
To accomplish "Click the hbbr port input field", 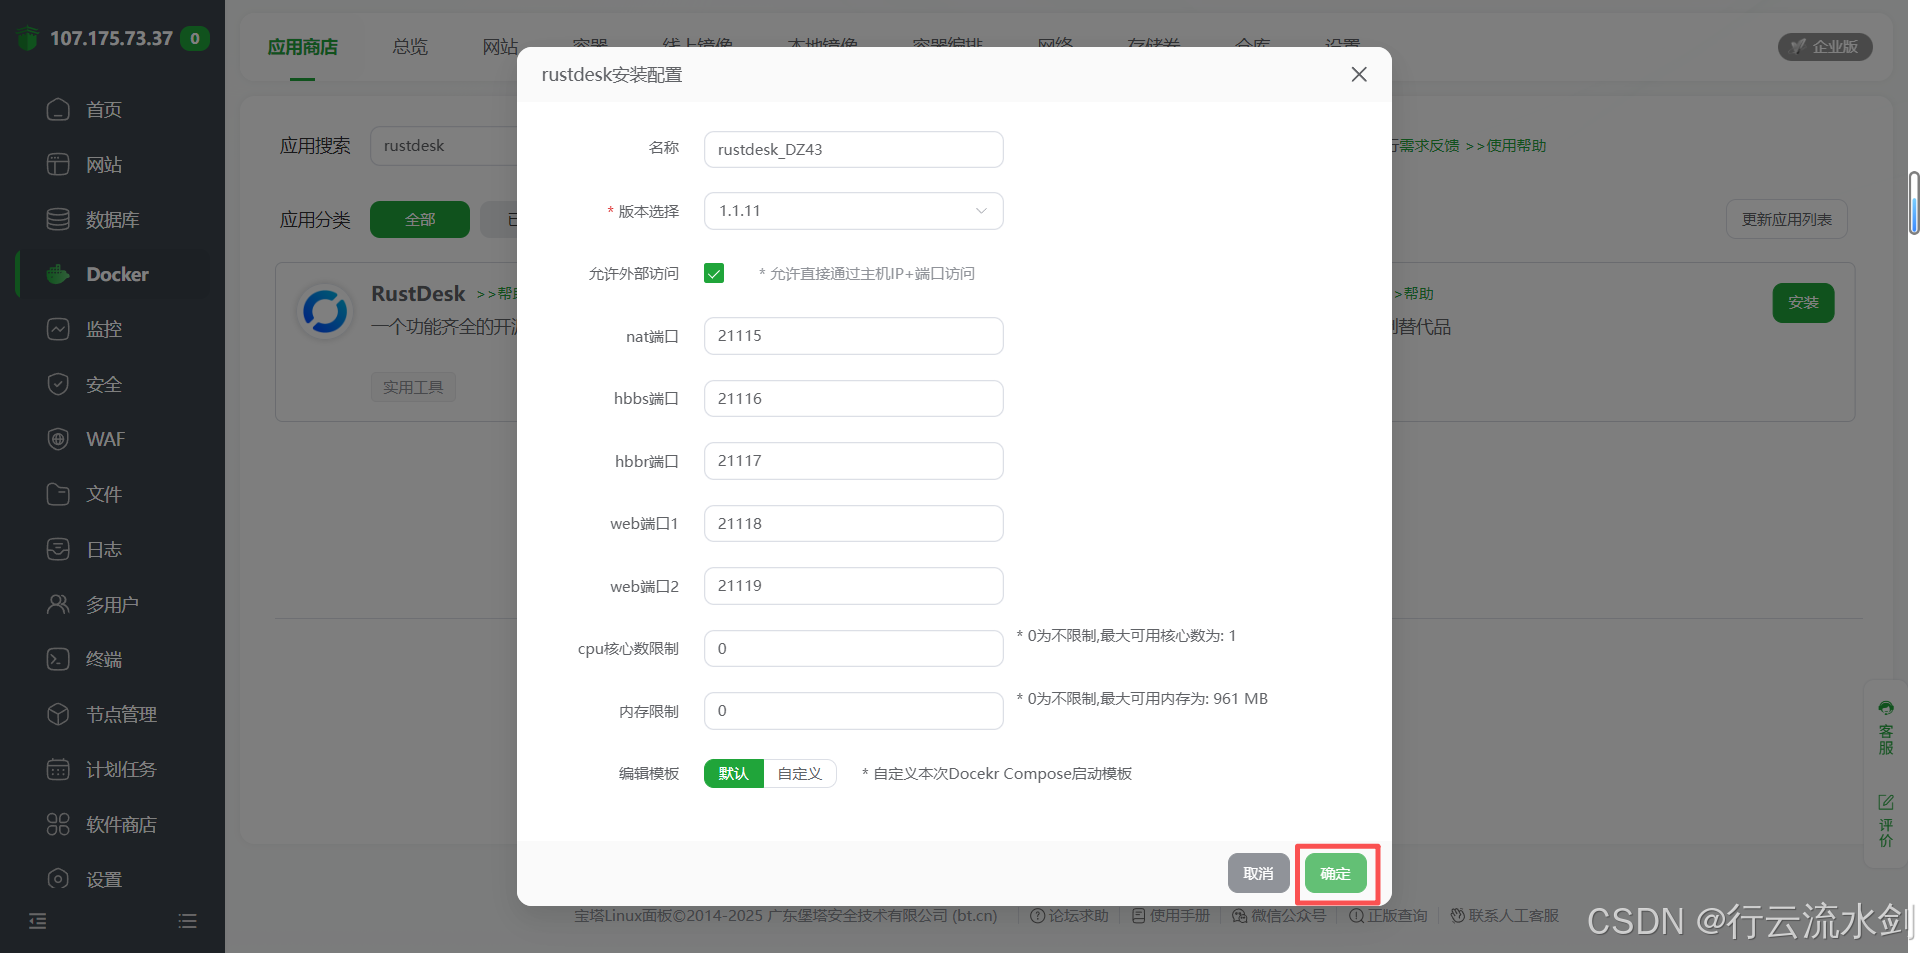I will point(854,461).
